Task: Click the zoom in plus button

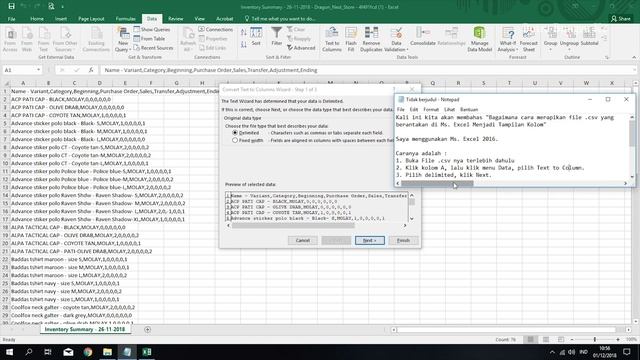Action: 618,340
